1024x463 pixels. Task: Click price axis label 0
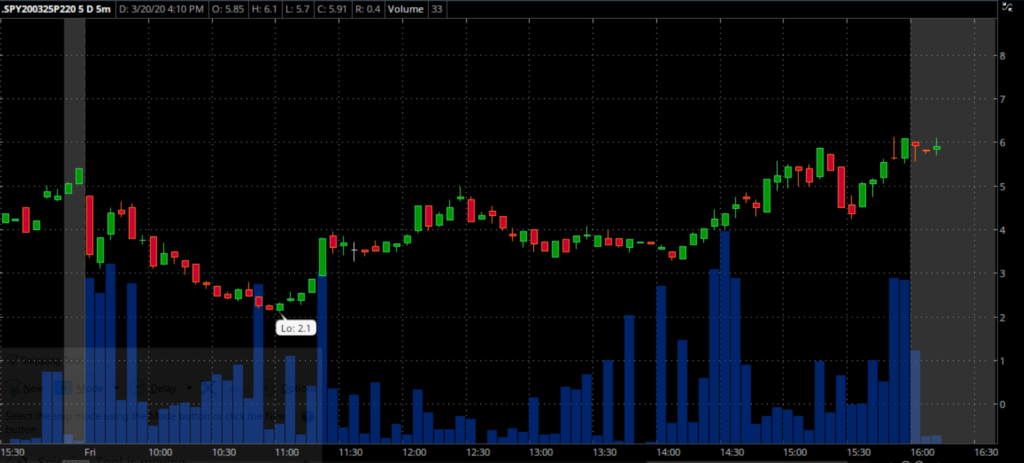[x=1003, y=405]
